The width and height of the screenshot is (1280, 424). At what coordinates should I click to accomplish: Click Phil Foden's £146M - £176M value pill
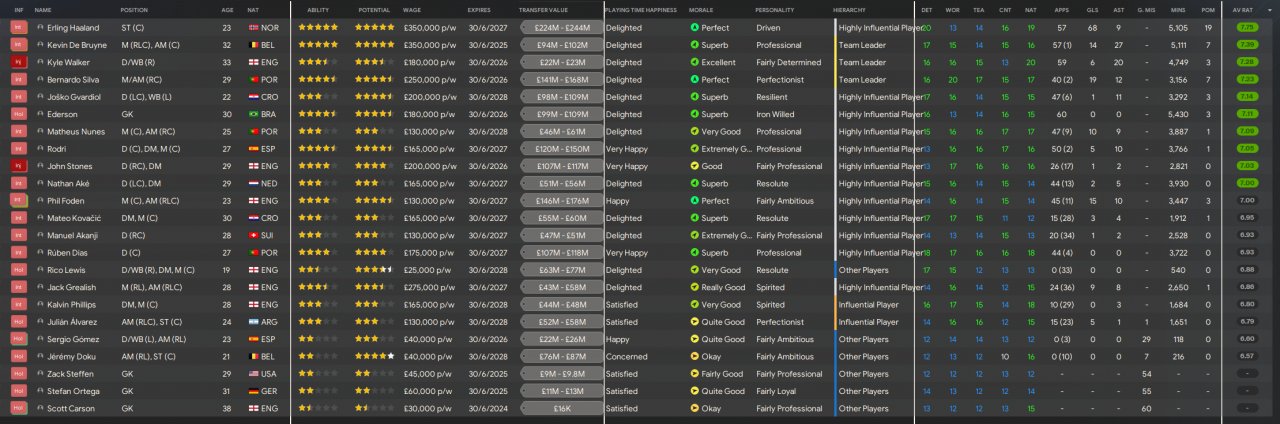tap(561, 200)
